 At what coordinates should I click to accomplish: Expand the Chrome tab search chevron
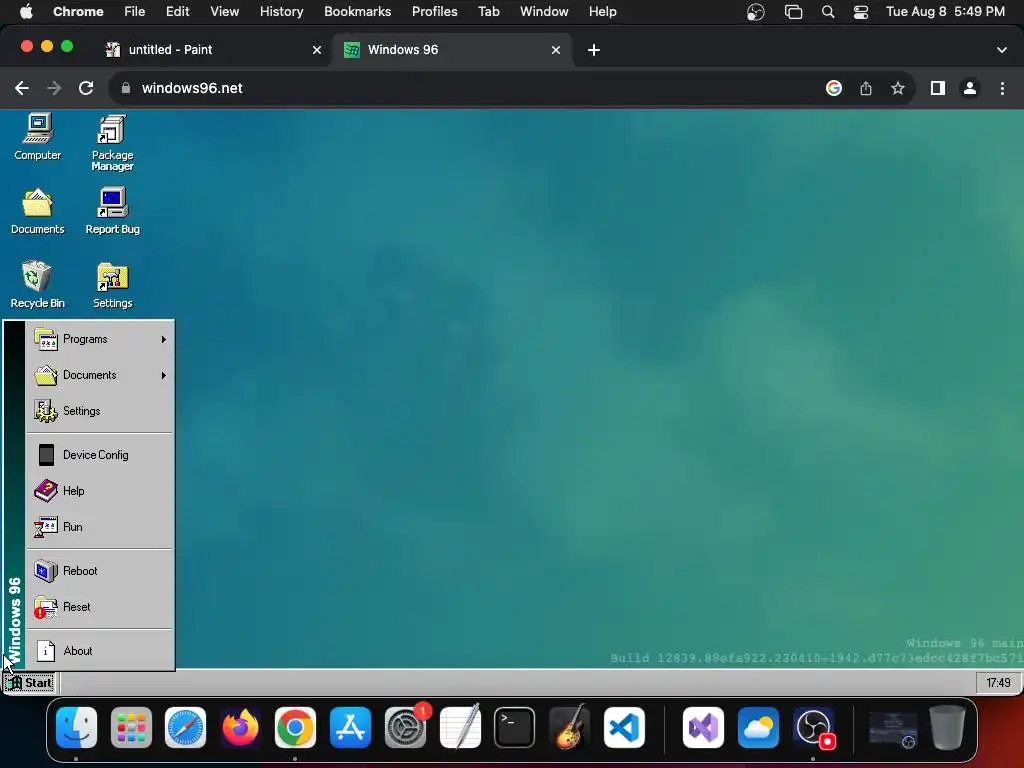[1002, 50]
